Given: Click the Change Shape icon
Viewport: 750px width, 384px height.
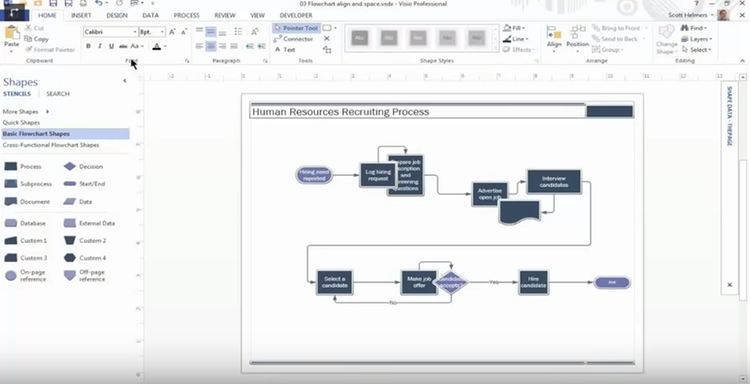Looking at the screenshot, I should pyautogui.click(x=666, y=39).
